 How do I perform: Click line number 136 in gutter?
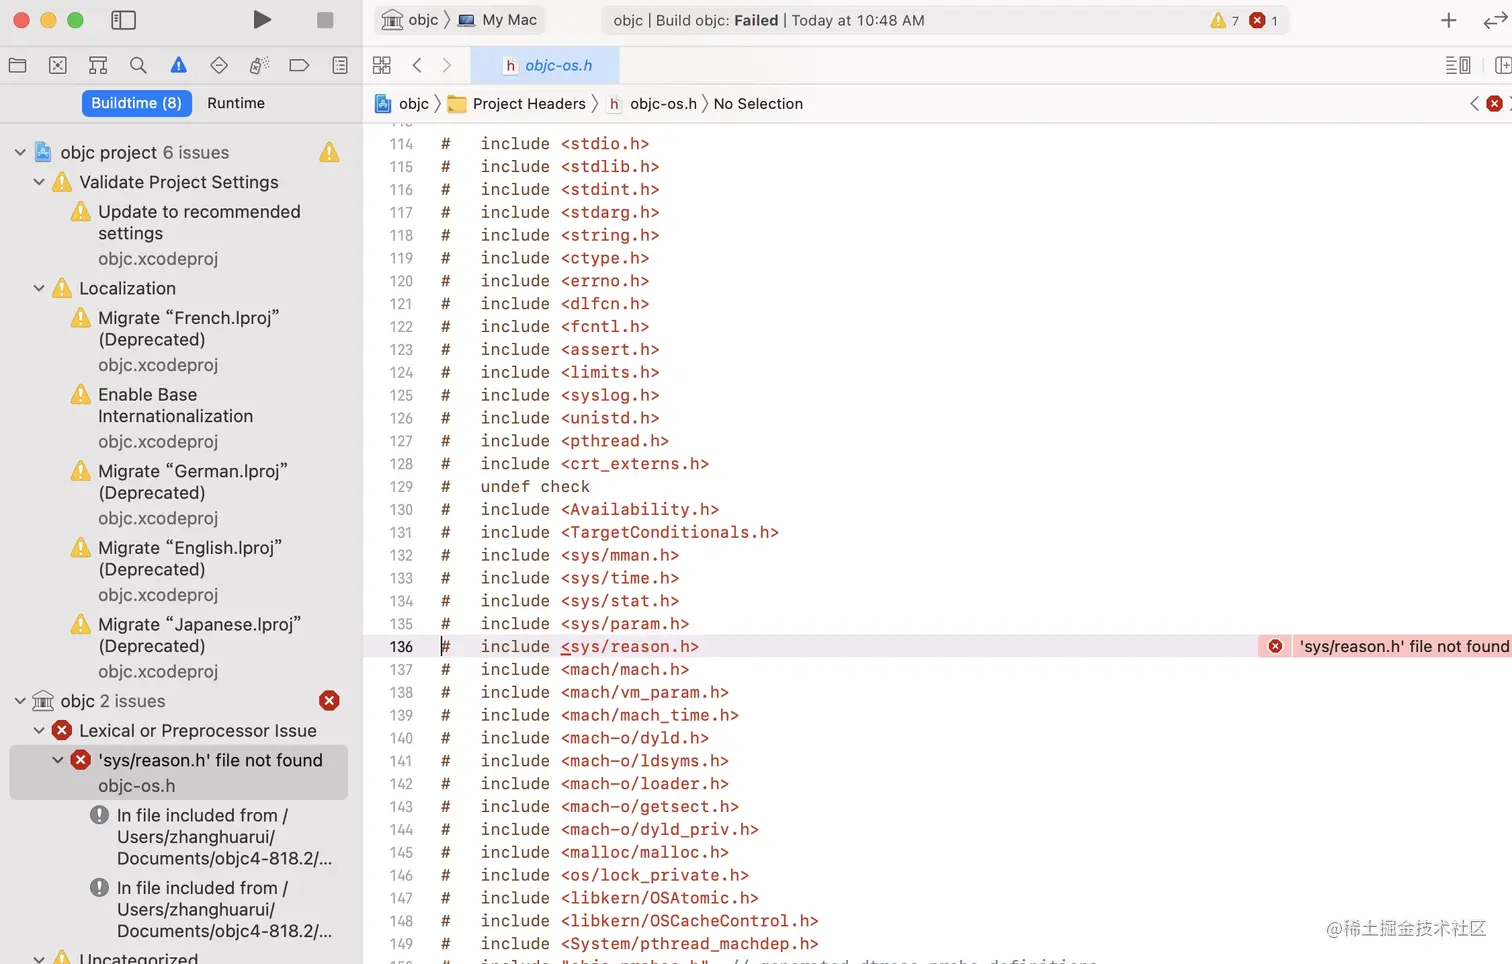click(x=401, y=647)
